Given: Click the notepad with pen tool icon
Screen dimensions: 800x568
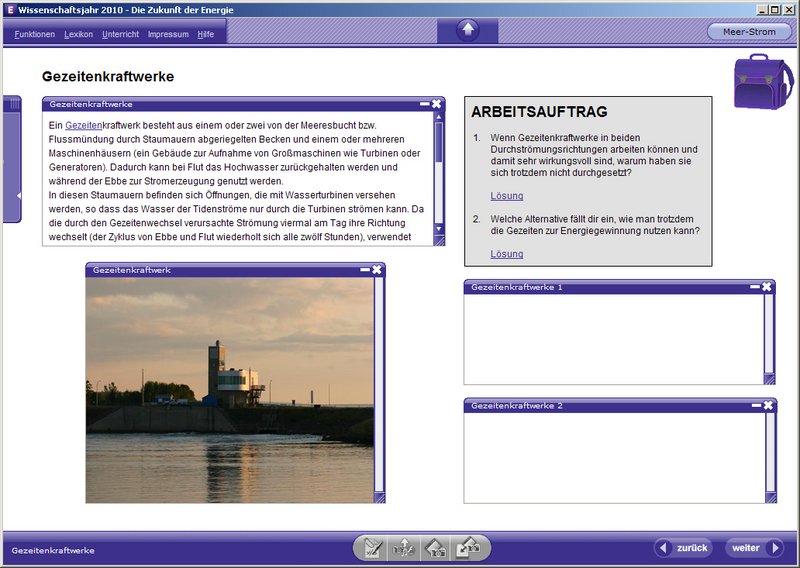Looking at the screenshot, I should (372, 549).
